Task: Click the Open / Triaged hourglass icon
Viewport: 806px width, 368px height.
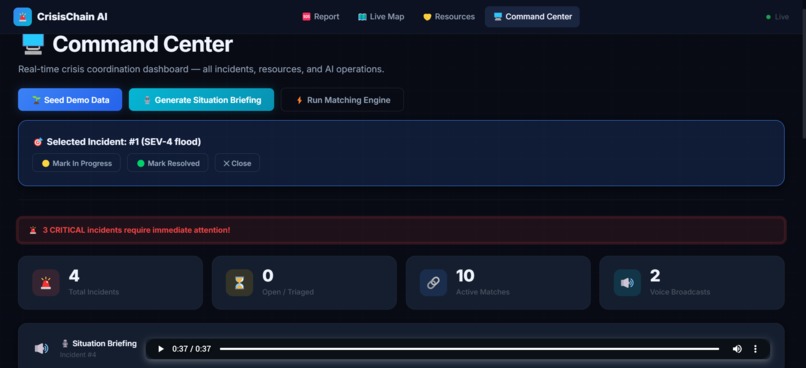Action: click(x=240, y=283)
